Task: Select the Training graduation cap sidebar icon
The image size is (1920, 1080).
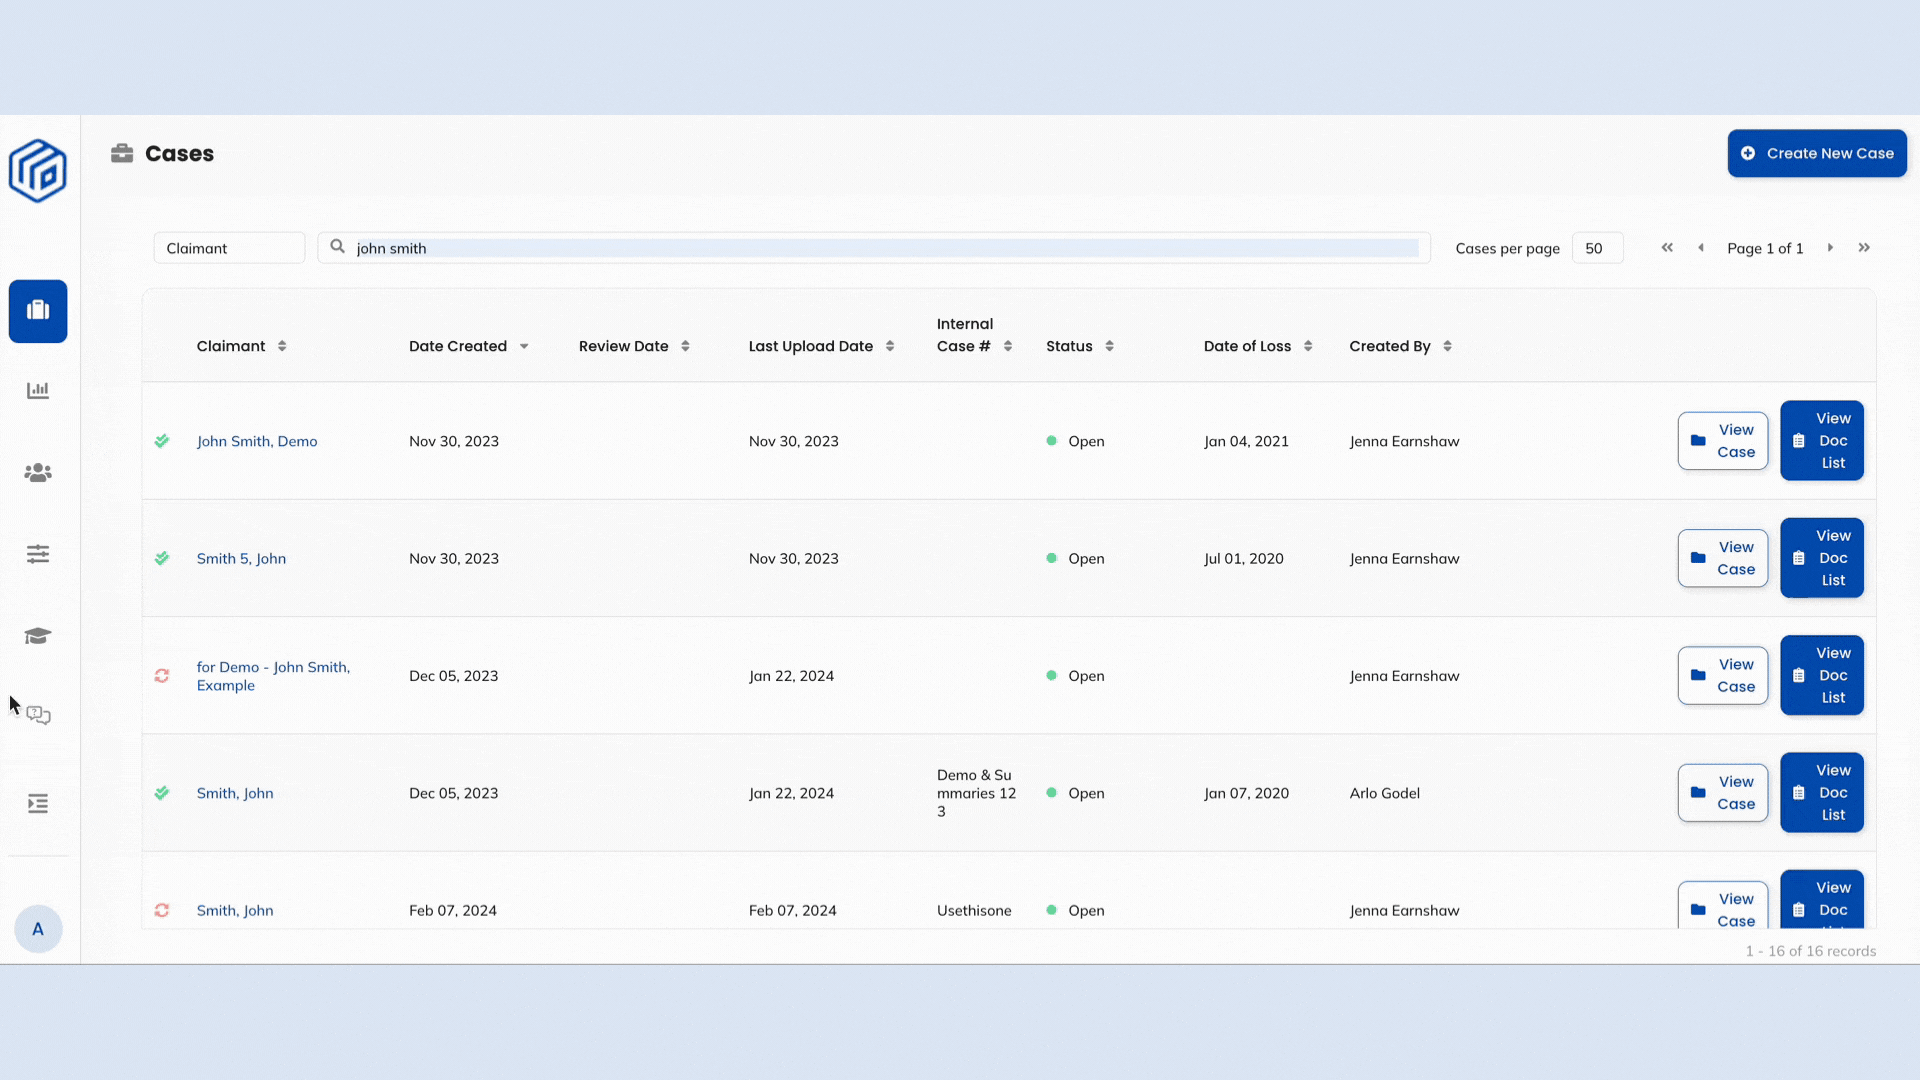Action: click(x=37, y=636)
